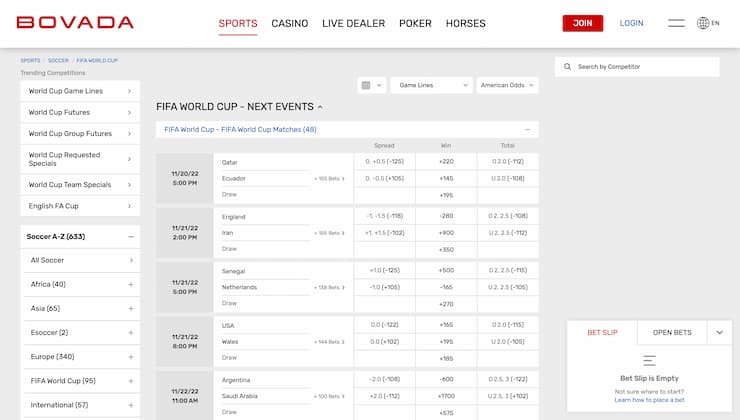Open All Soccer listing
Screen dimensions: 740x420
click(82, 260)
